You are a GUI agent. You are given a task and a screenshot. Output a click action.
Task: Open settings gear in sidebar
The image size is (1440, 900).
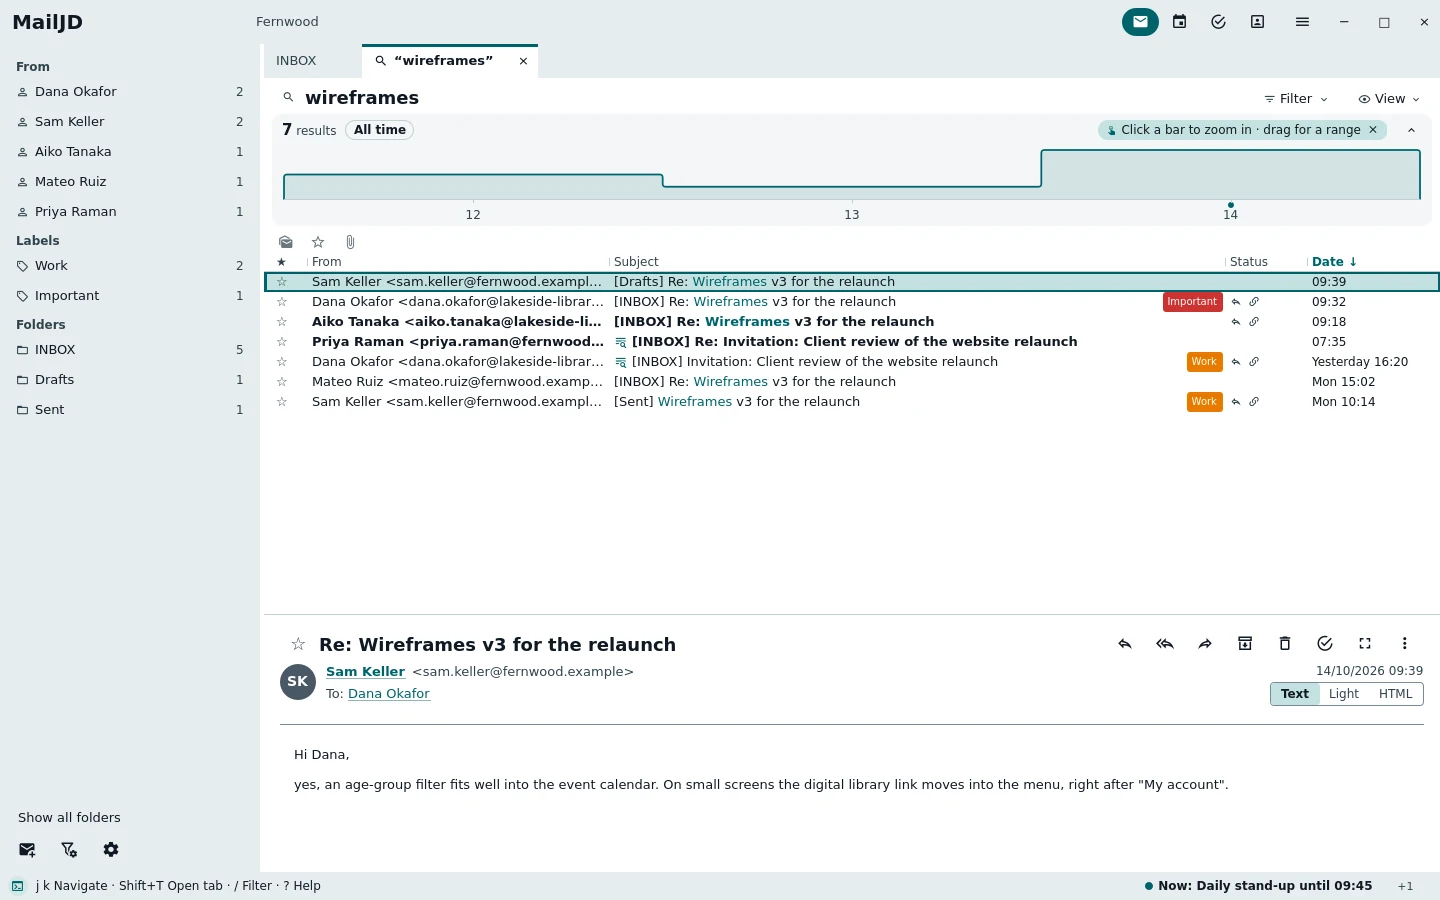pyautogui.click(x=111, y=850)
